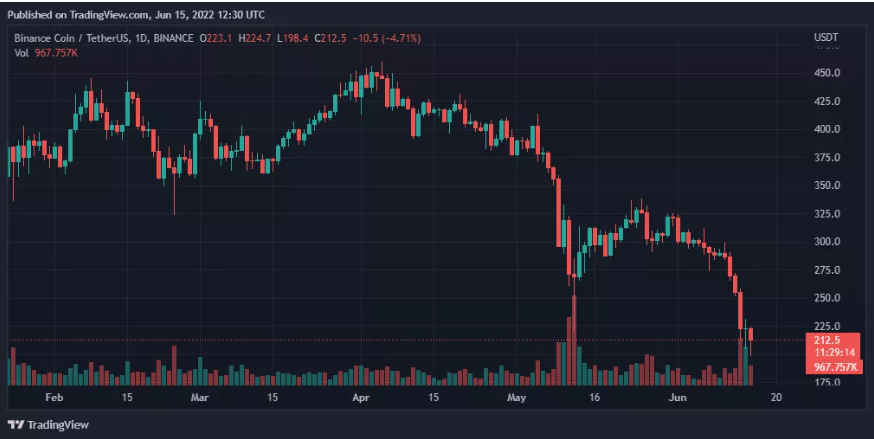
Task: Click the 250.0 price axis label
Action: click(826, 298)
